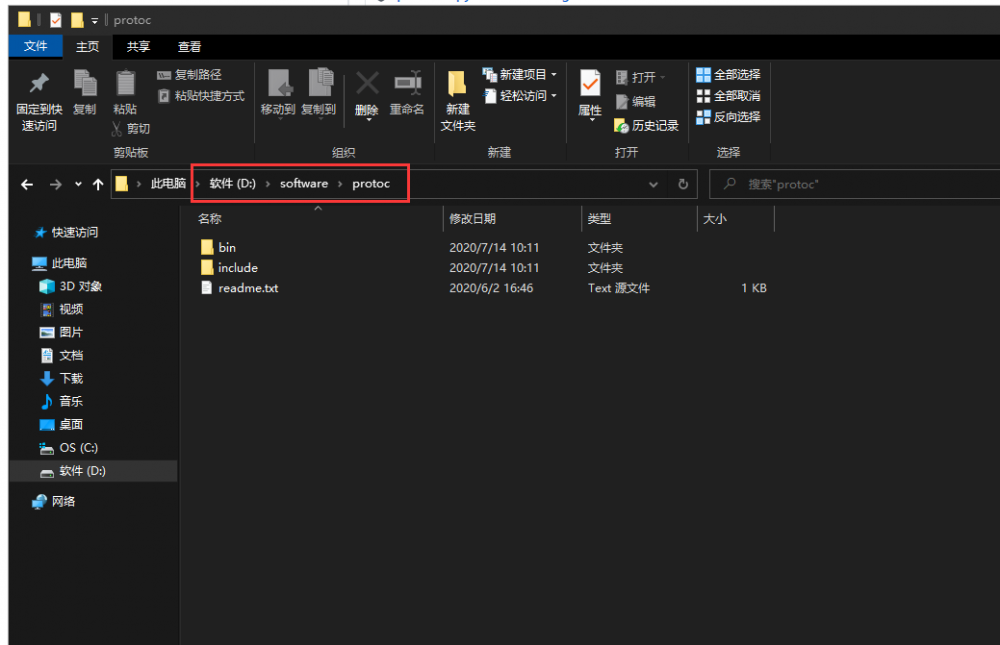Switch to the 查看 (View) tab
This screenshot has height=645, width=1000.
coord(189,47)
